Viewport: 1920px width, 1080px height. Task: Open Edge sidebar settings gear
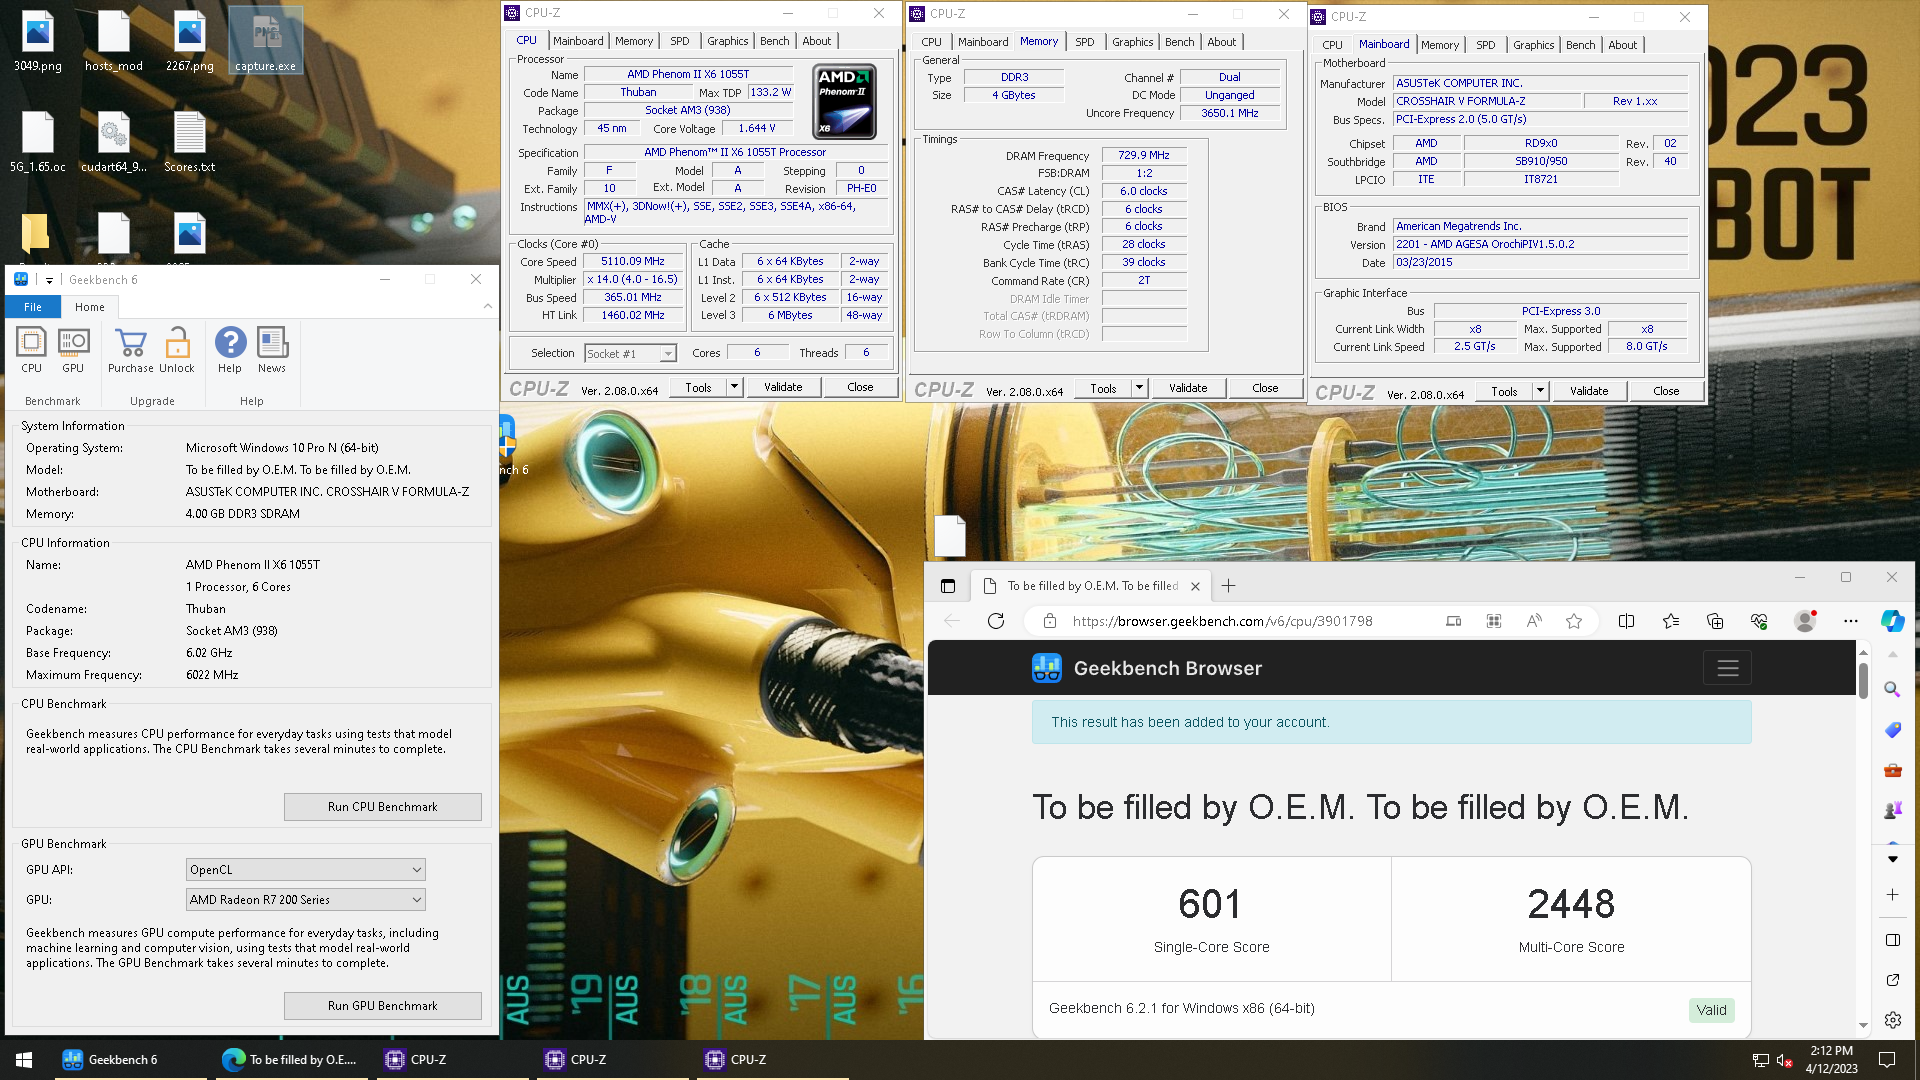[1892, 1020]
